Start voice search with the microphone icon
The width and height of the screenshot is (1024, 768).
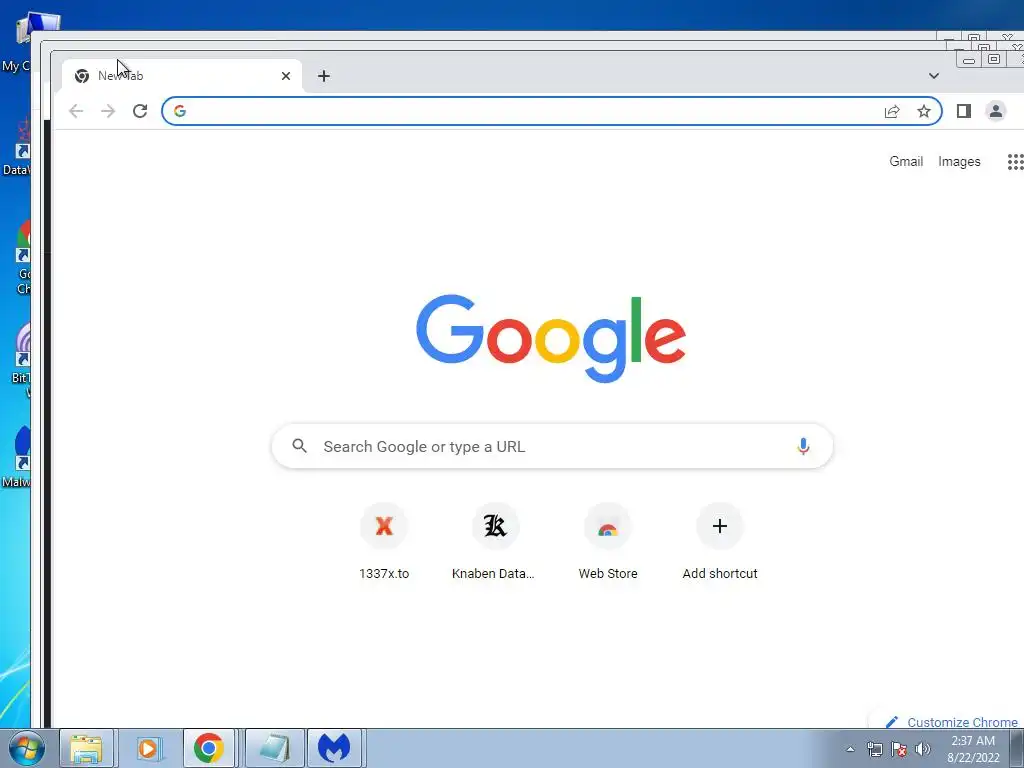coord(803,446)
